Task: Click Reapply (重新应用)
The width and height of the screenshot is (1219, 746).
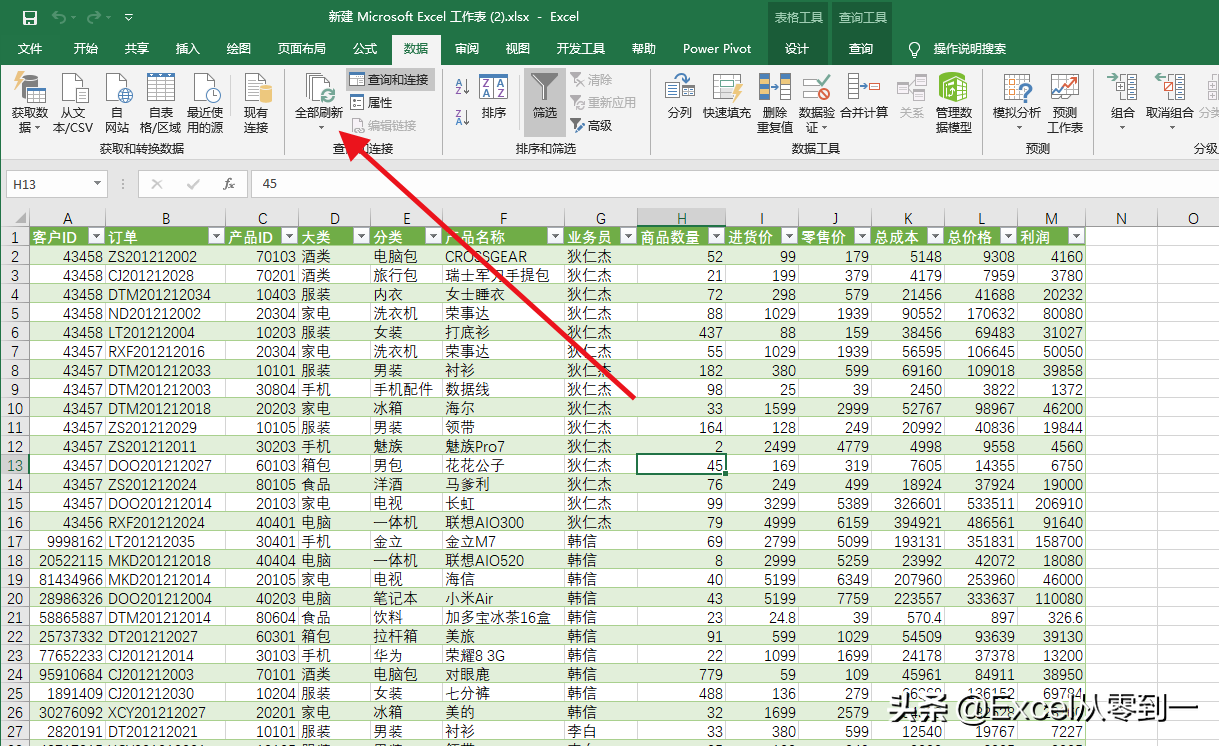Action: [603, 102]
